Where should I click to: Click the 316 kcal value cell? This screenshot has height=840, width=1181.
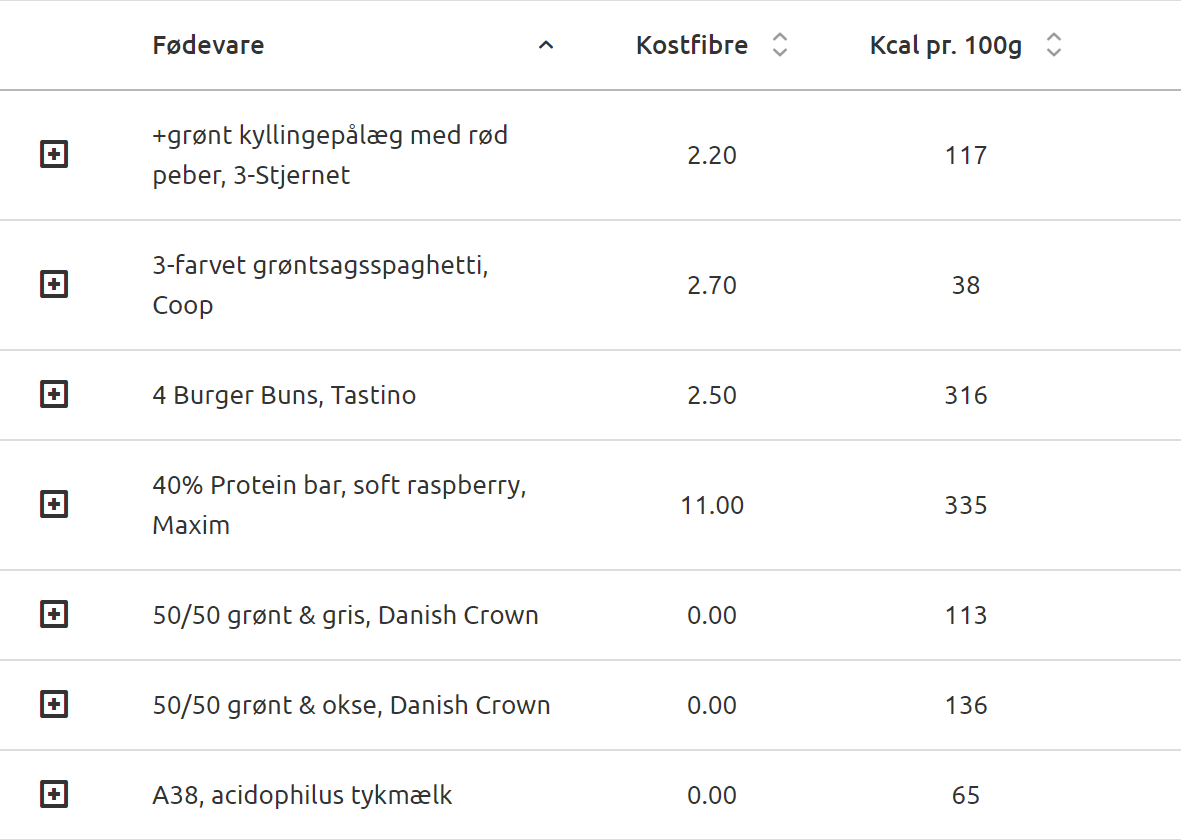966,395
